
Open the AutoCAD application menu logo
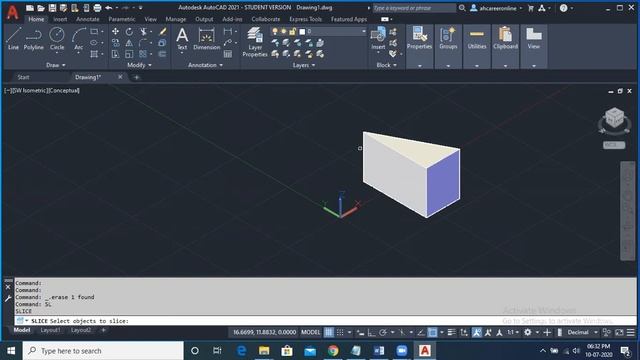[x=12, y=12]
